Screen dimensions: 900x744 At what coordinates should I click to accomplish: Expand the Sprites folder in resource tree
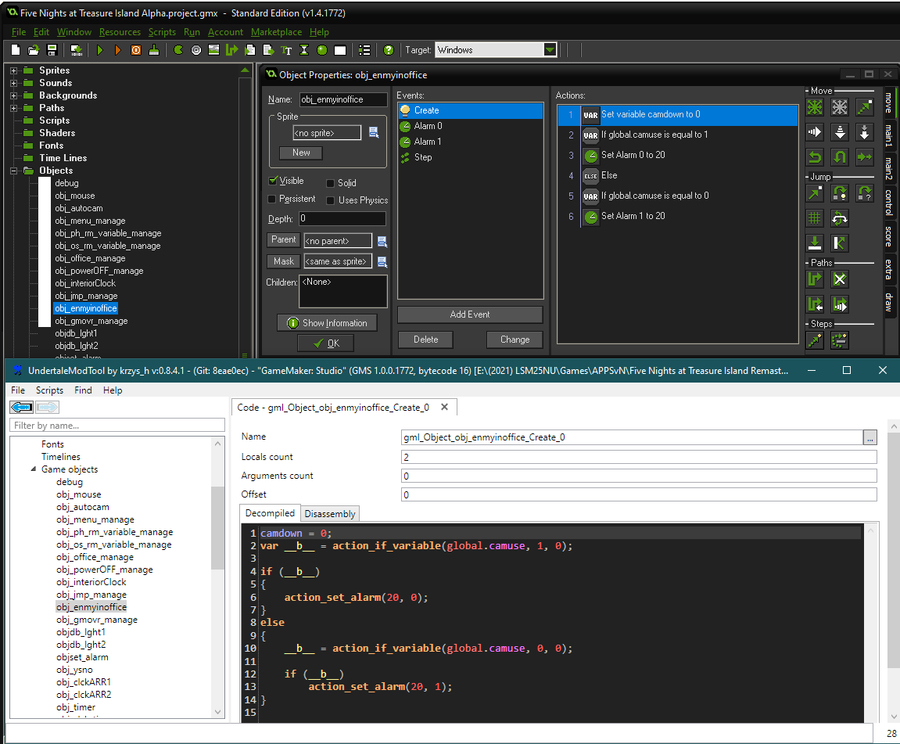click(14, 71)
